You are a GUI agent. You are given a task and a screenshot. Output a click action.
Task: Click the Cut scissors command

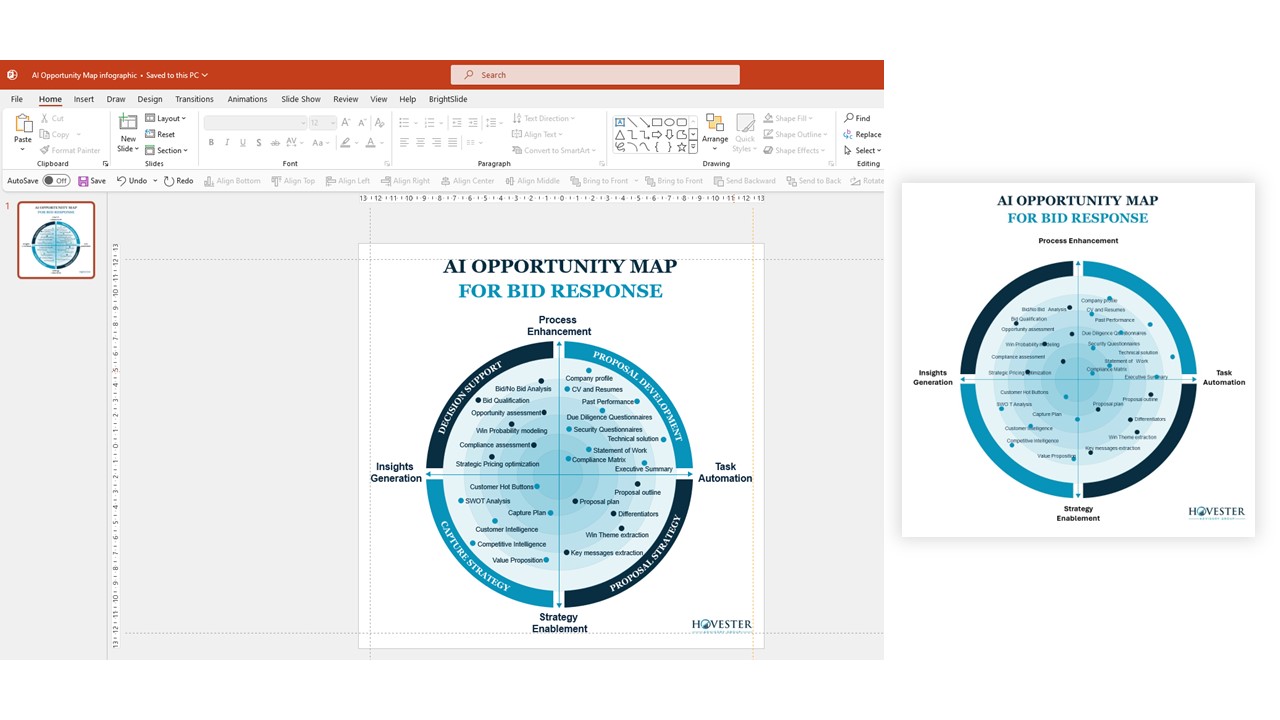pyautogui.click(x=52, y=118)
